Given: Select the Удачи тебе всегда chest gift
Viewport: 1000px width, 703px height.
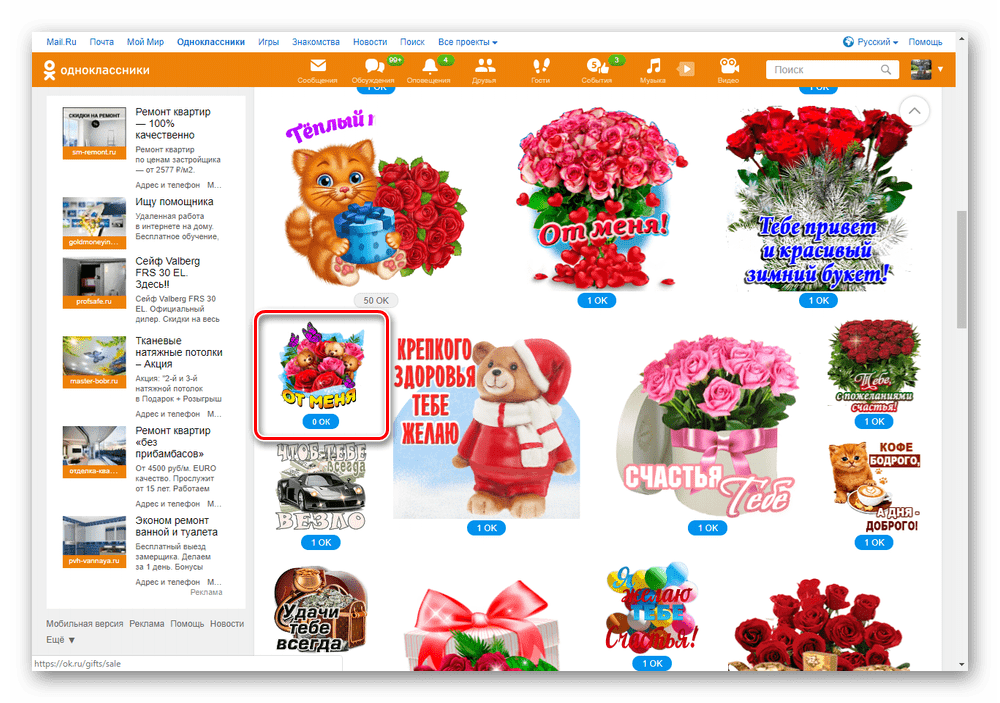Looking at the screenshot, I should [x=321, y=609].
